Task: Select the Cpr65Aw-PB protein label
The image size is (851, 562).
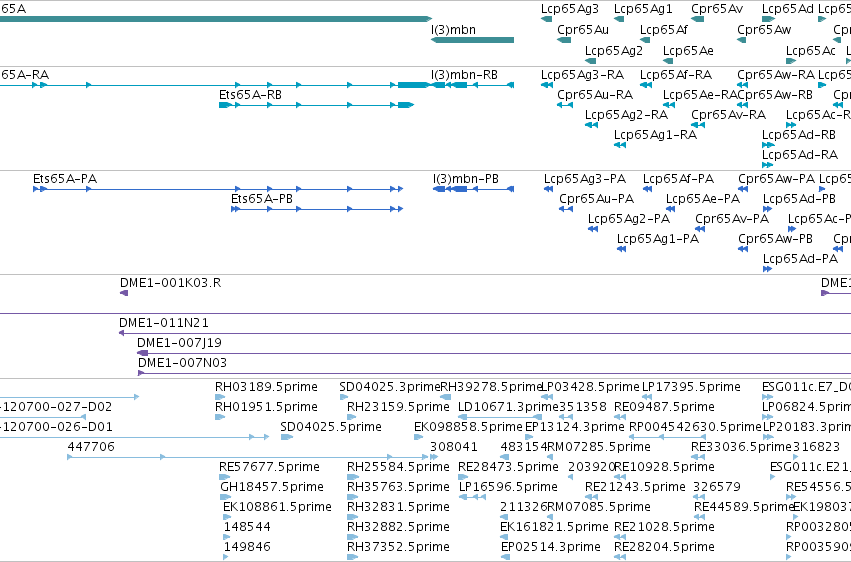Action: [x=775, y=239]
